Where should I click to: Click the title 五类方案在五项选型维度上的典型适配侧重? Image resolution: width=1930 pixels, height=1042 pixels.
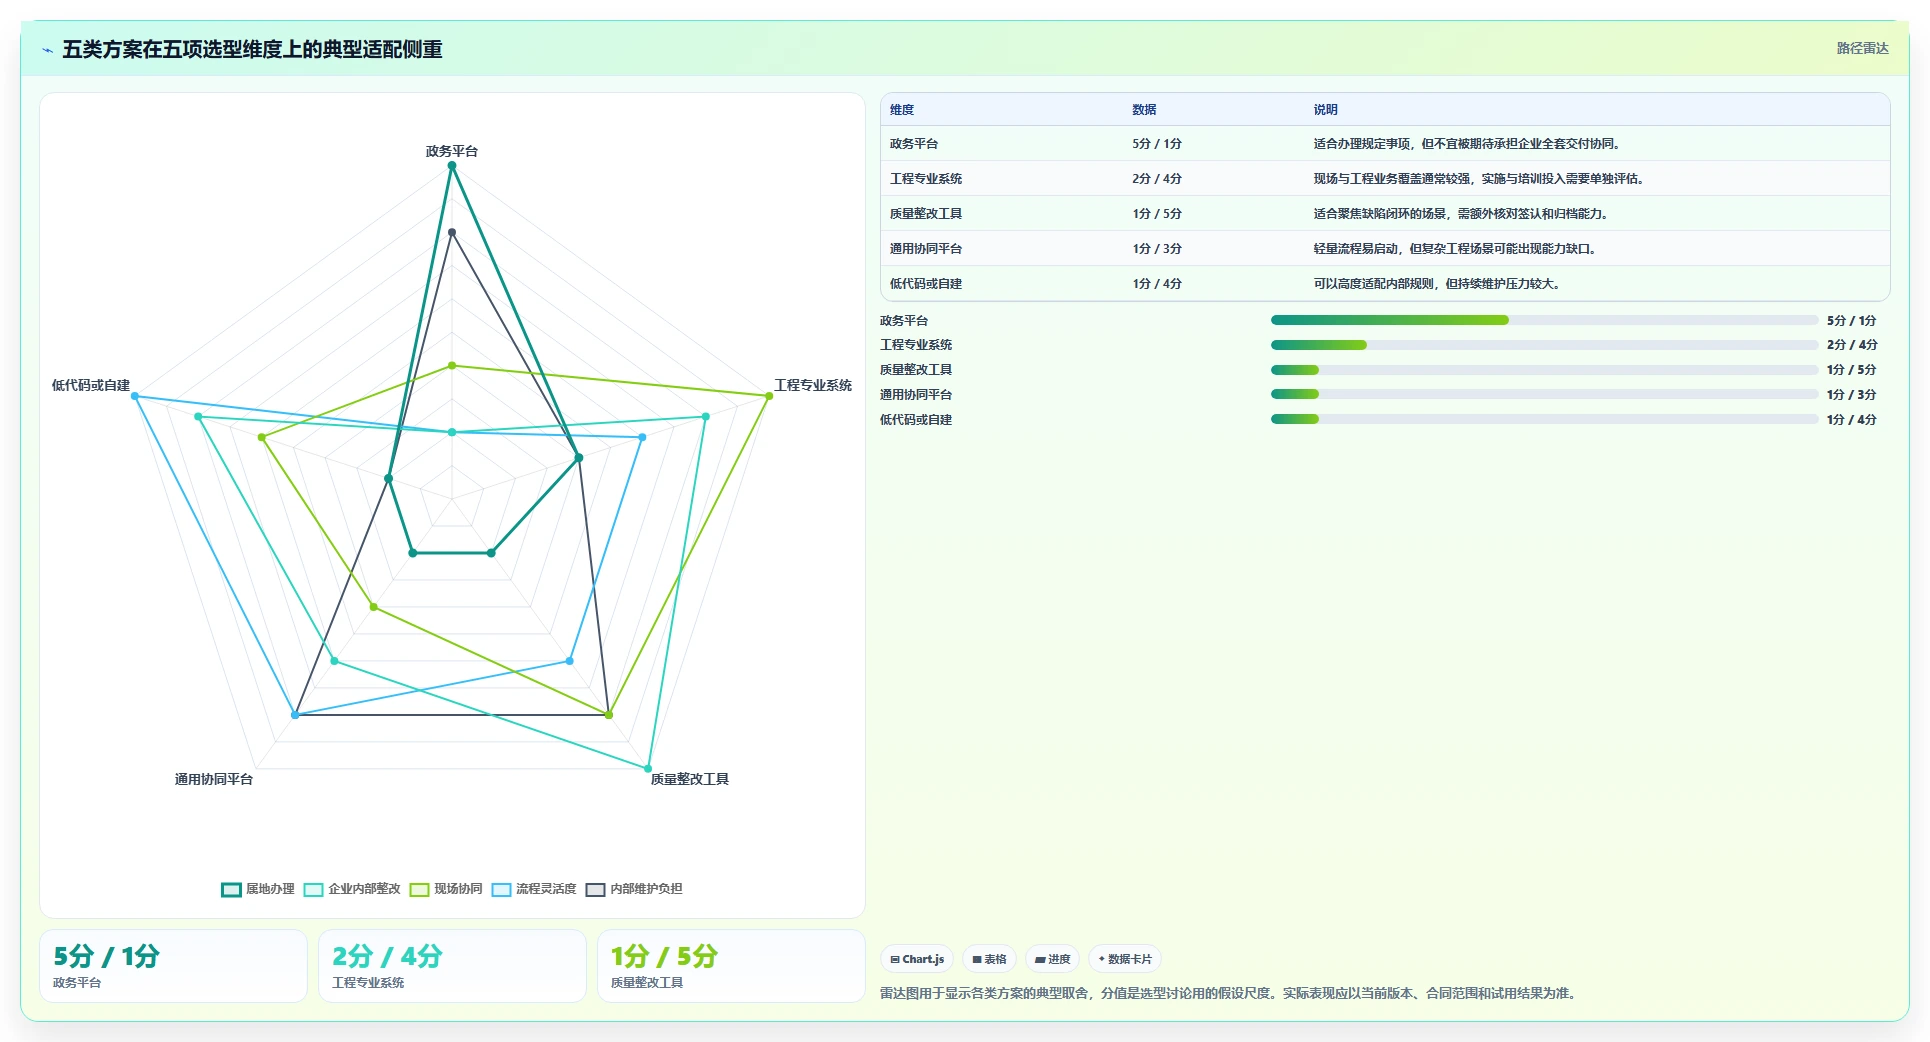252,49
